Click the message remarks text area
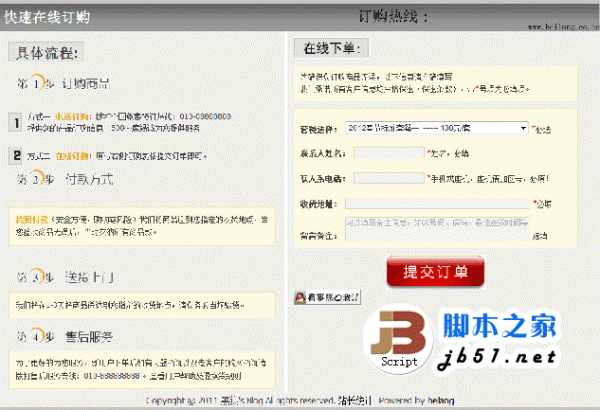Screen dimensions: 600x410 (438, 229)
